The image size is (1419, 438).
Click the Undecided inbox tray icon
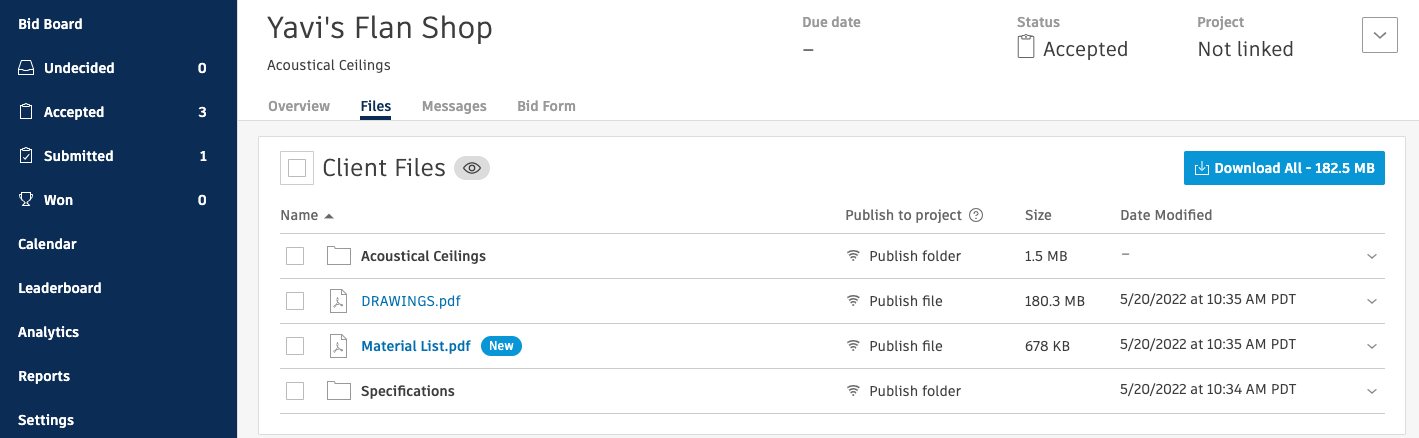[27, 68]
